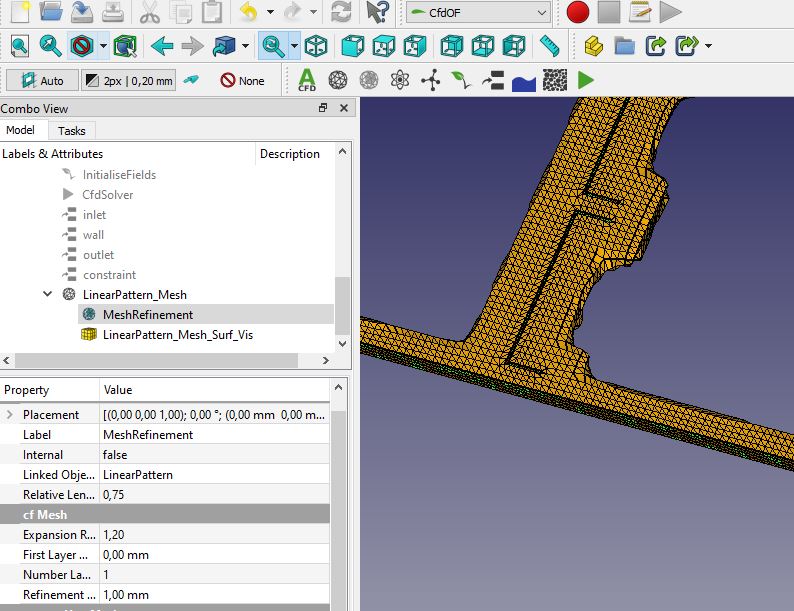The height and width of the screenshot is (611, 794).
Task: Toggle the bounding box view icon
Action: (x=125, y=46)
